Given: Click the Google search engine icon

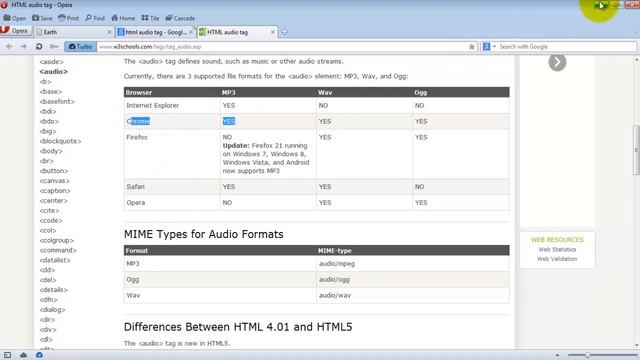Looking at the screenshot, I should (x=486, y=47).
